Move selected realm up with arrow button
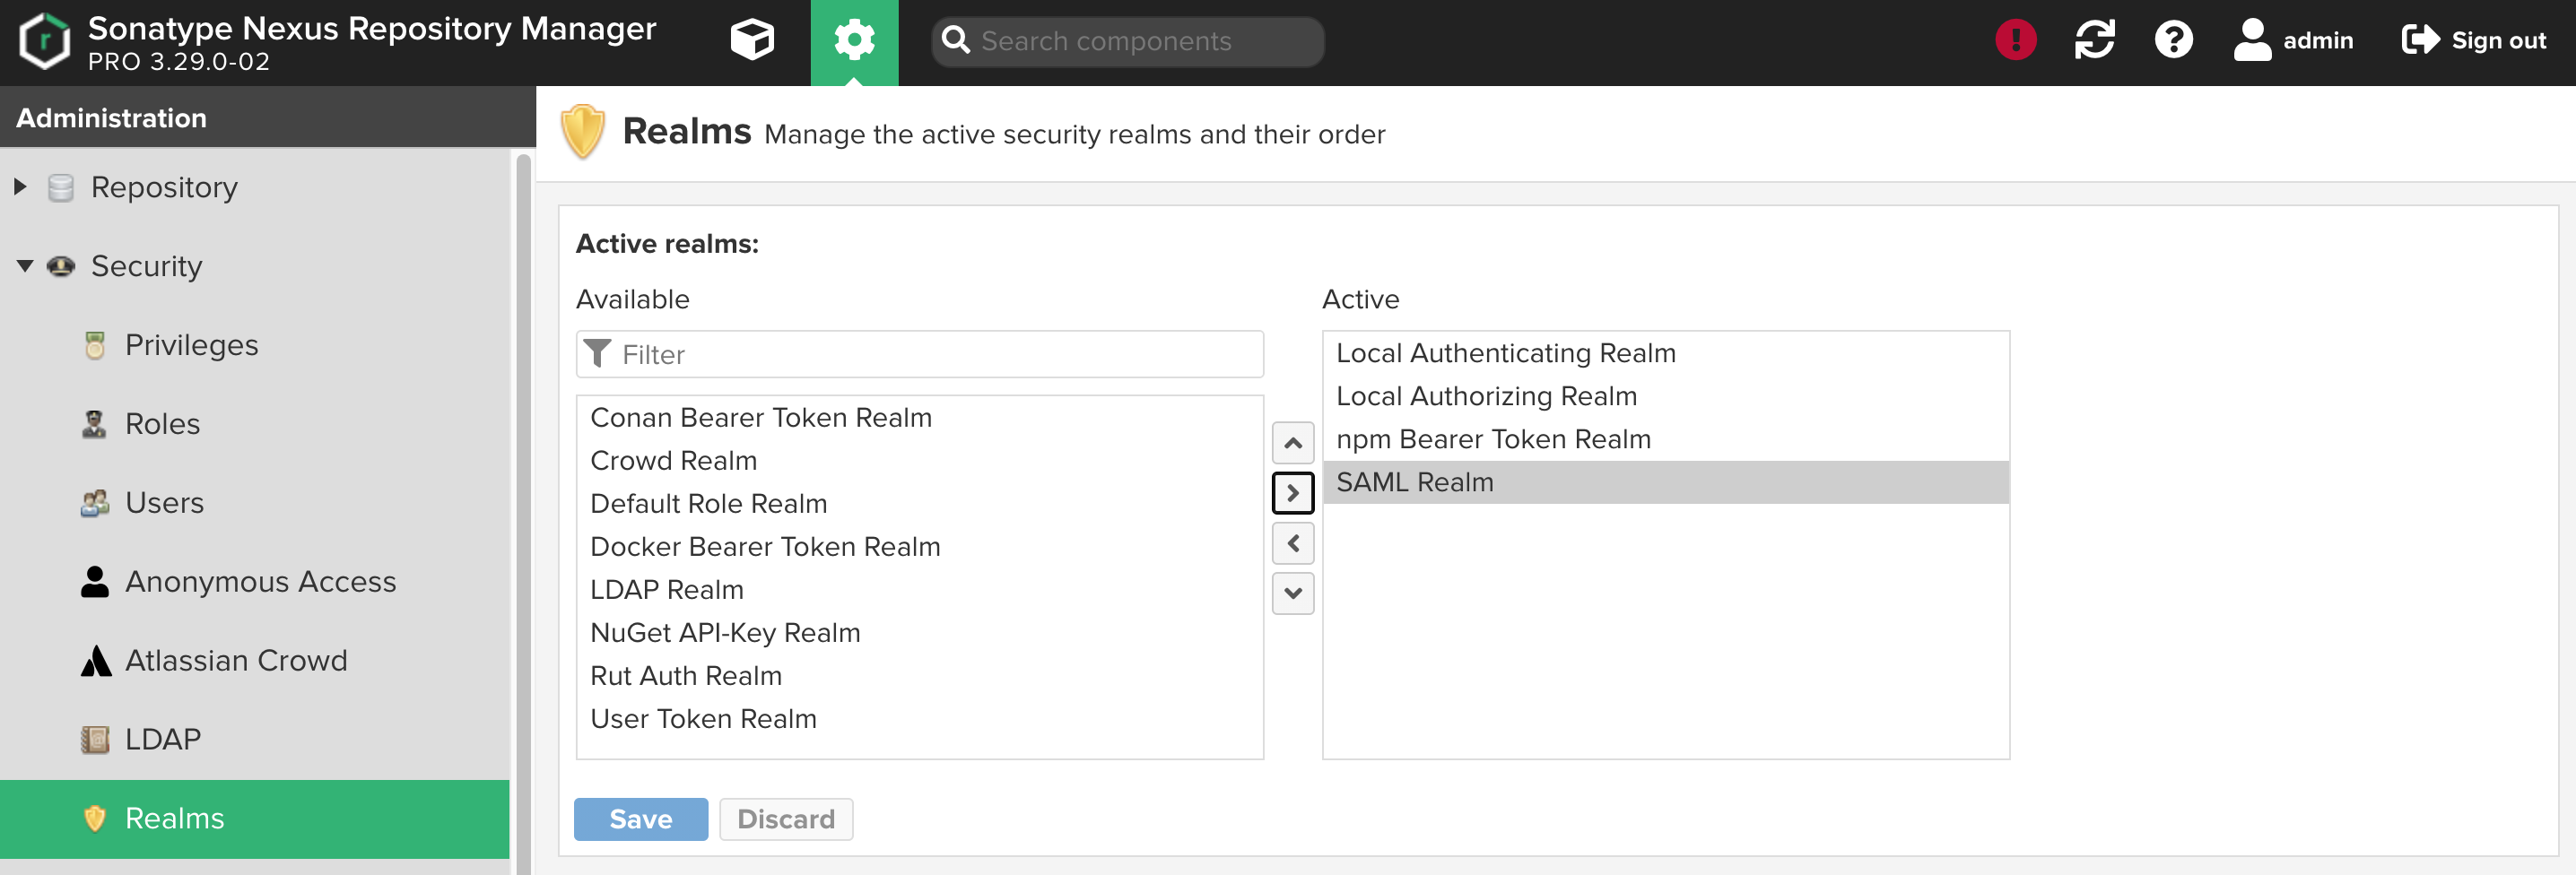Image resolution: width=2576 pixels, height=875 pixels. point(1292,443)
